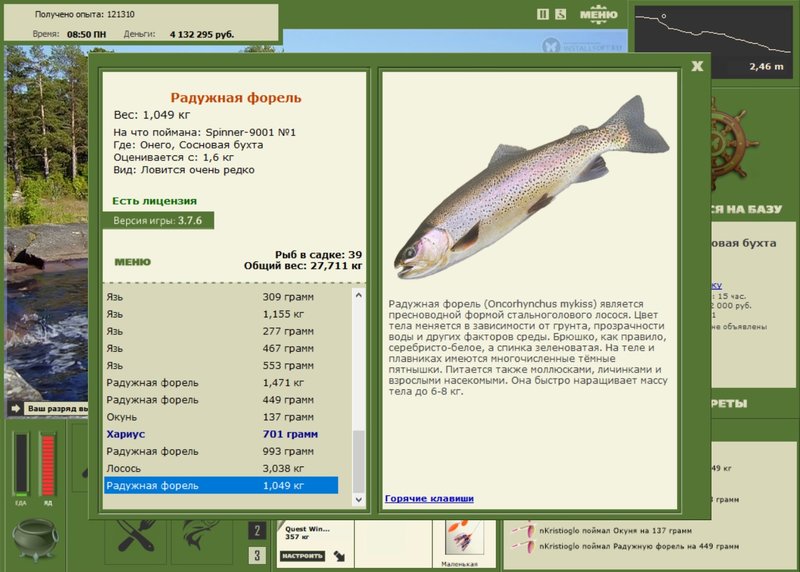Click the S icon in the top bar

click(x=561, y=14)
